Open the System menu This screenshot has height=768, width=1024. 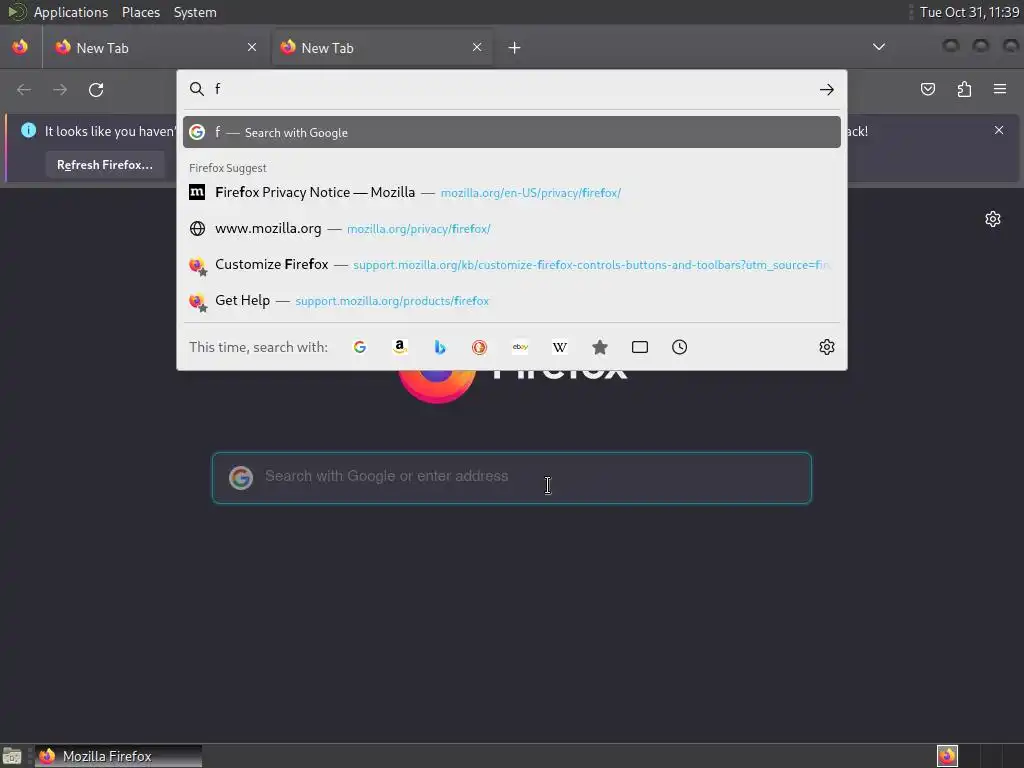(195, 12)
